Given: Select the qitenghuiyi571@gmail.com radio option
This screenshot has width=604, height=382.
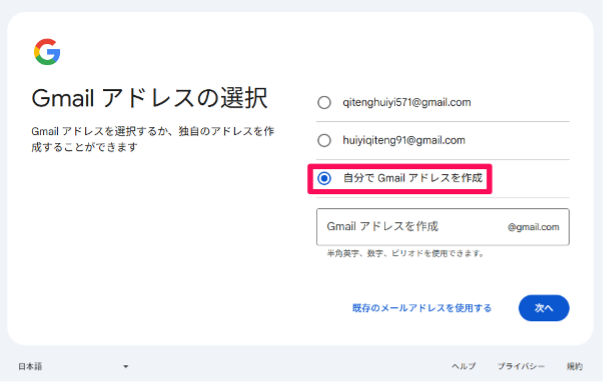Looking at the screenshot, I should 324,102.
